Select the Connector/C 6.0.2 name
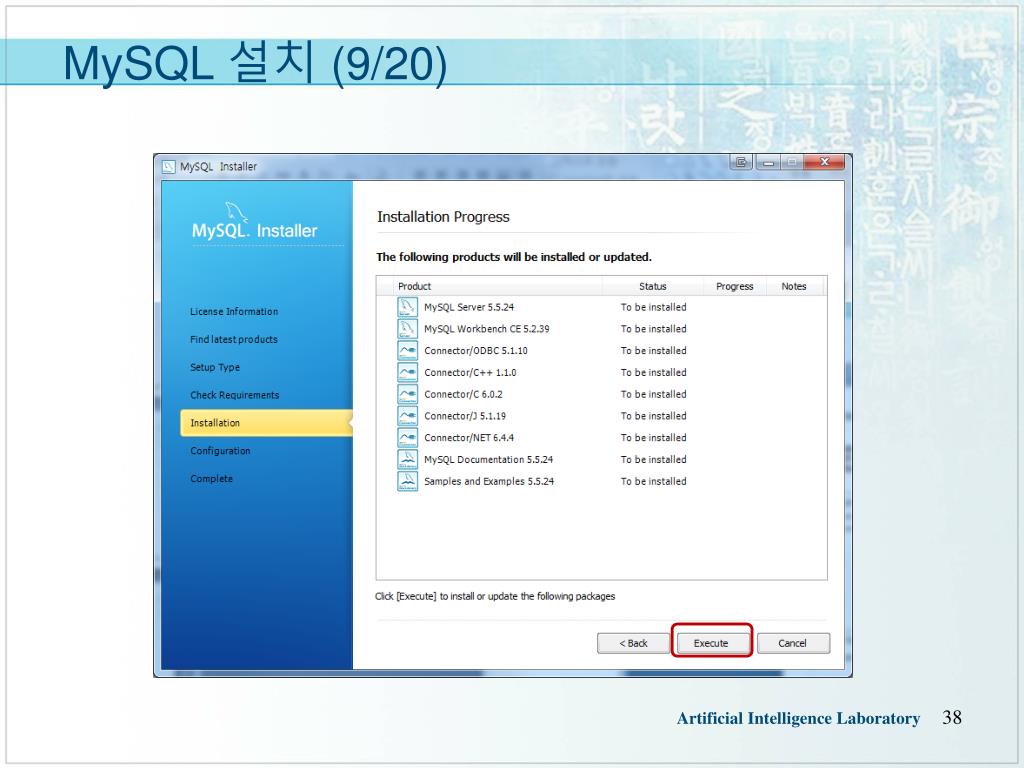The width and height of the screenshot is (1024, 768). pos(463,394)
